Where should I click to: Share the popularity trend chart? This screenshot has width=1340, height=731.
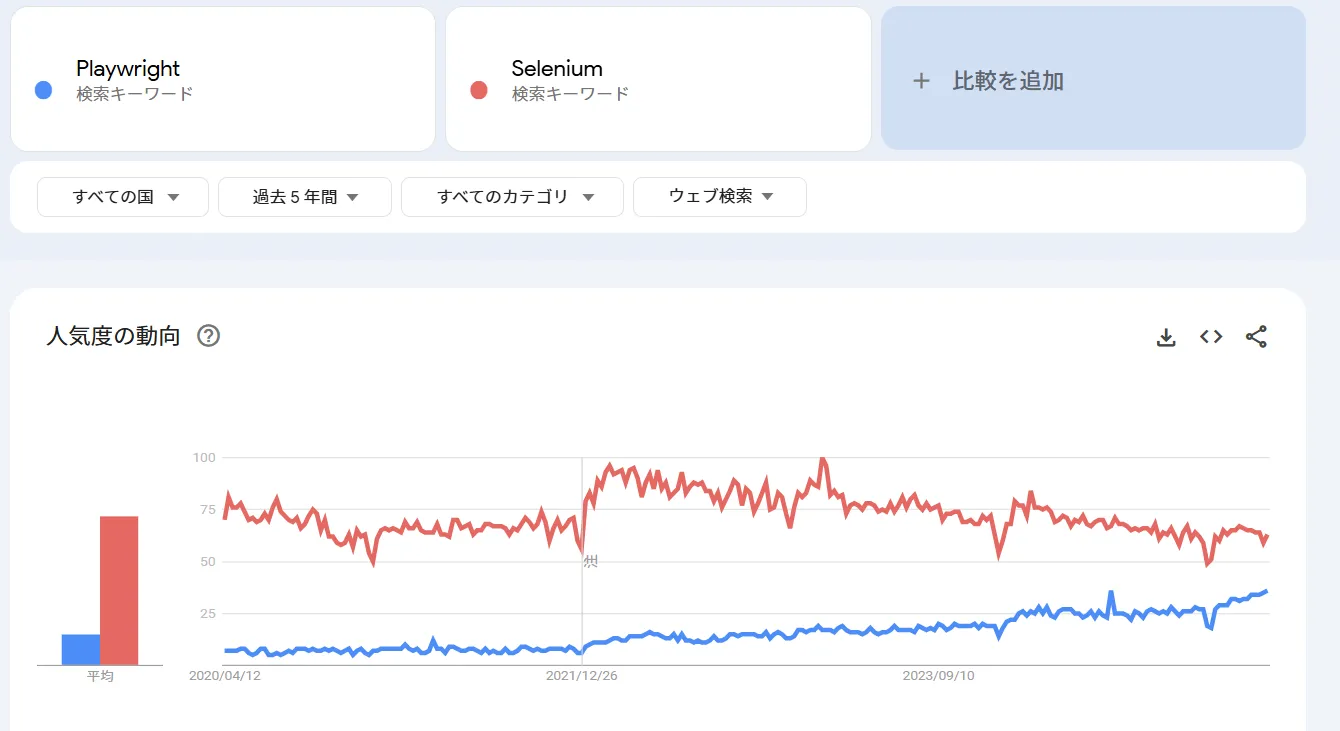(x=1256, y=337)
